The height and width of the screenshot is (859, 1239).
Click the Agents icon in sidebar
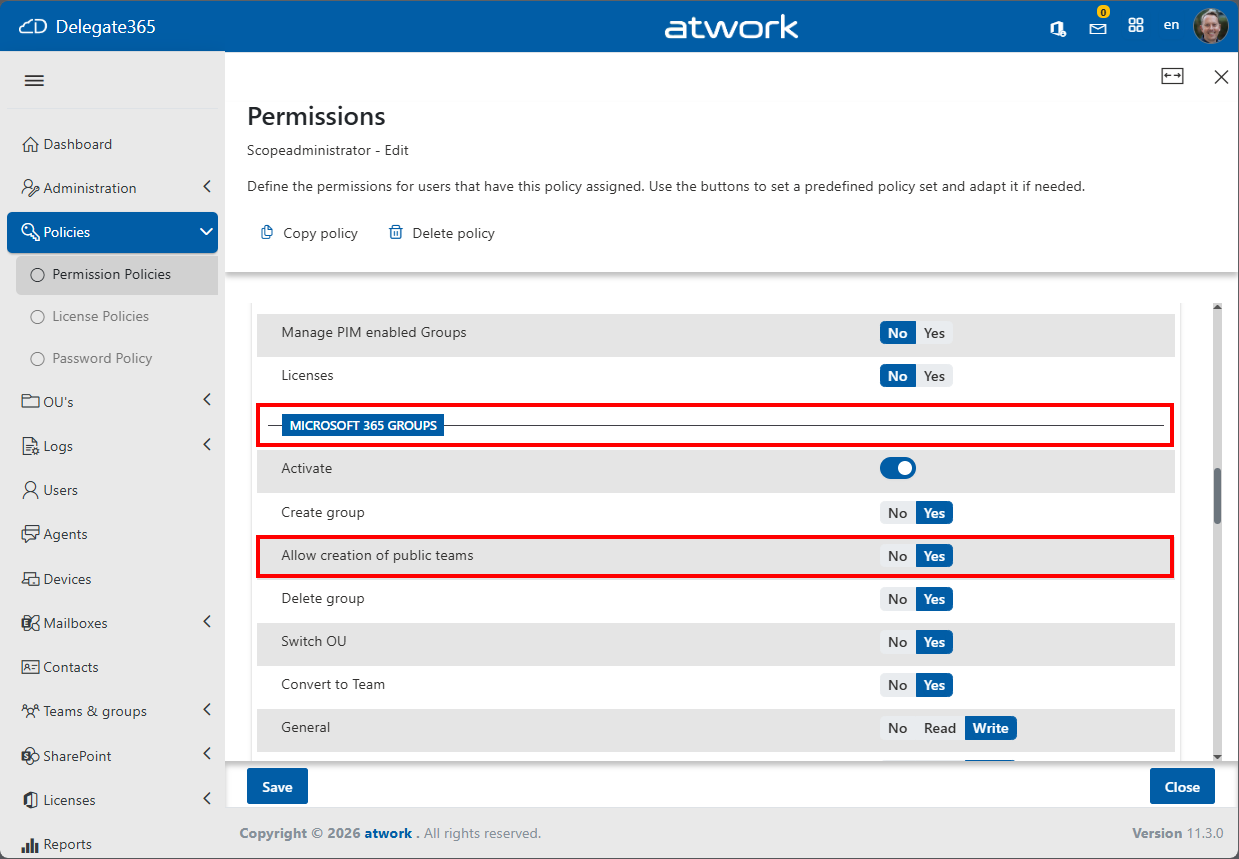30,534
